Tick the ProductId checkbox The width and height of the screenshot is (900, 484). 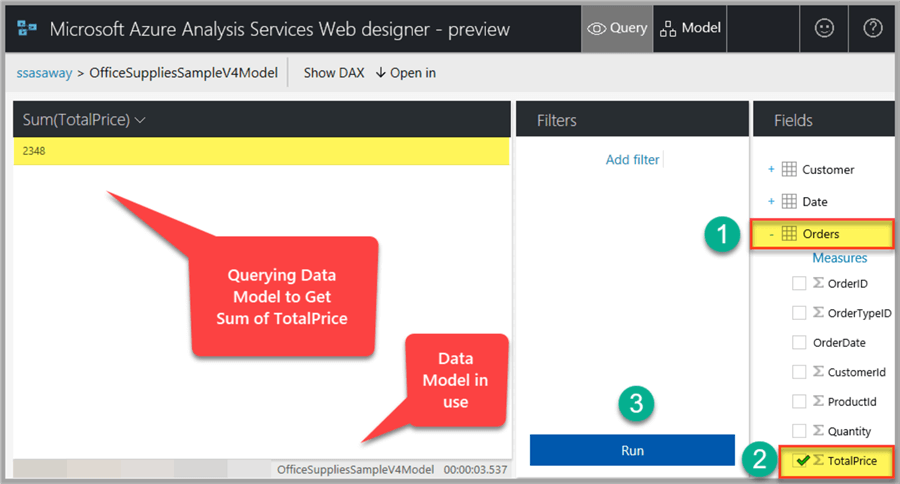coord(799,401)
